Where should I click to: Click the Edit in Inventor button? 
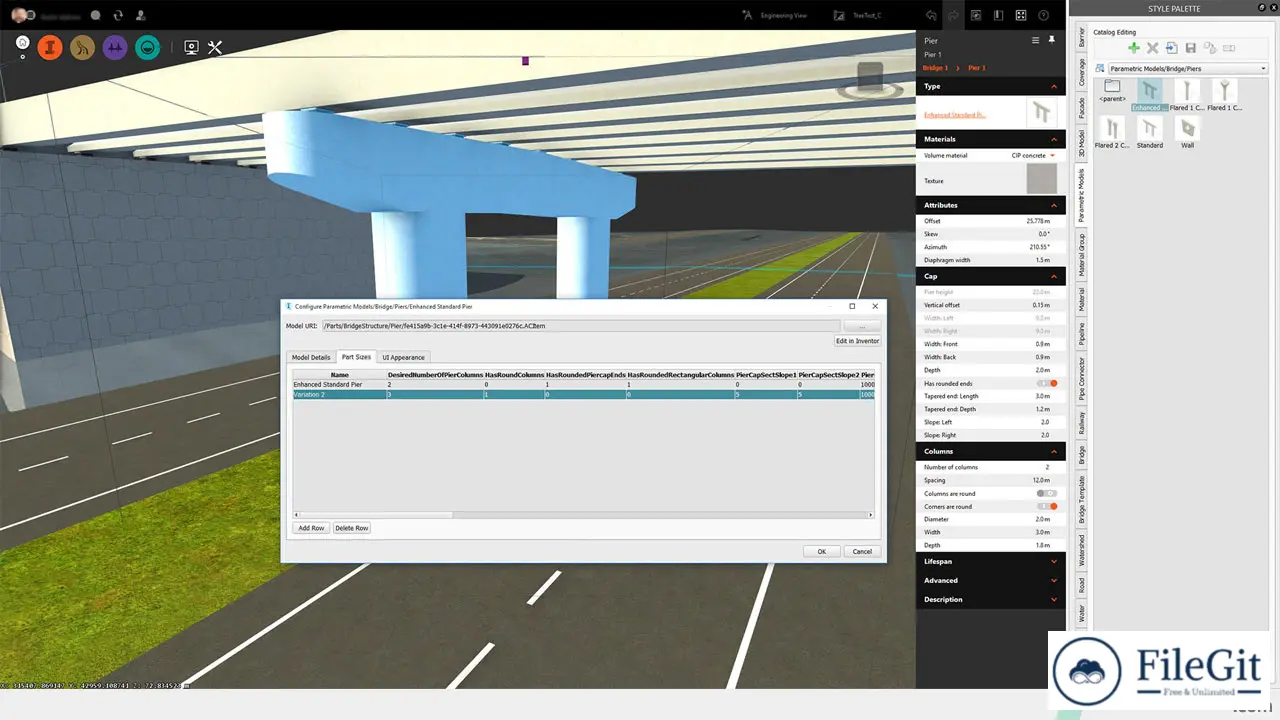857,341
